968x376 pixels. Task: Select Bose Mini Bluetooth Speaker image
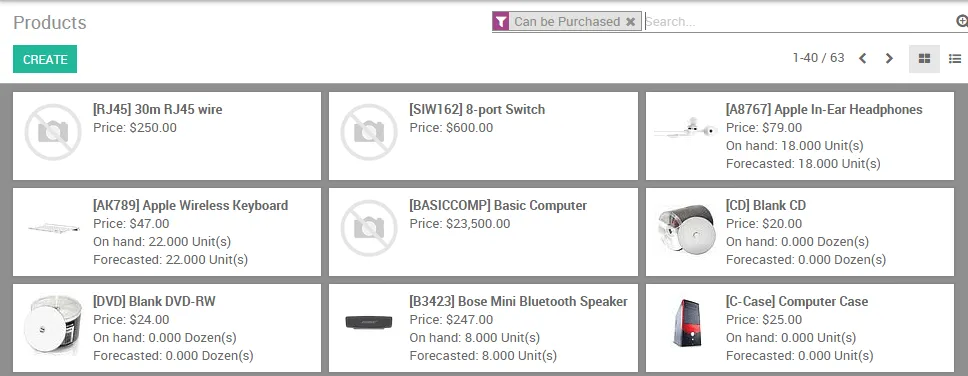tap(369, 322)
